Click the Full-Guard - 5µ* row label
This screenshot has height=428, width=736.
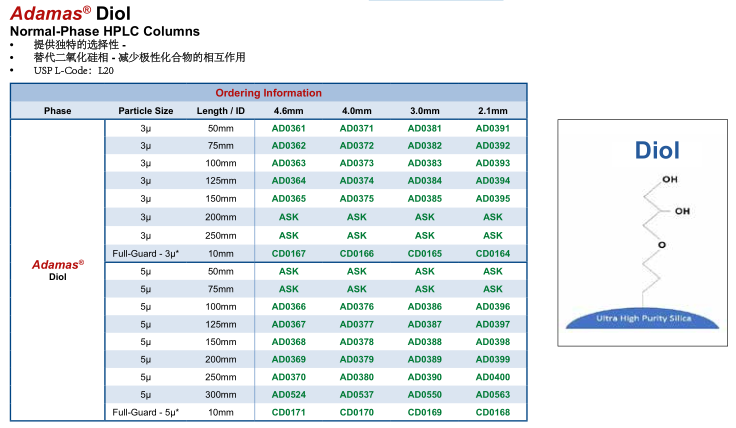tap(146, 413)
